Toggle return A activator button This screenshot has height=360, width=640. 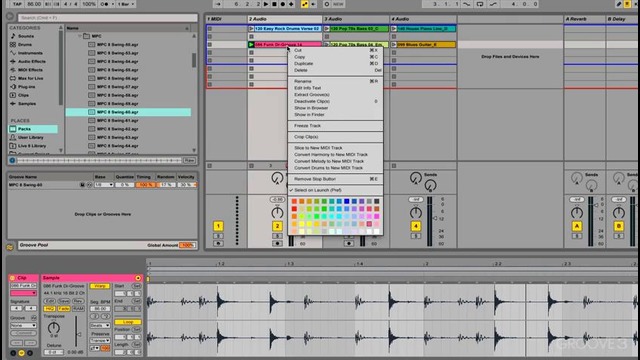pyautogui.click(x=577, y=226)
